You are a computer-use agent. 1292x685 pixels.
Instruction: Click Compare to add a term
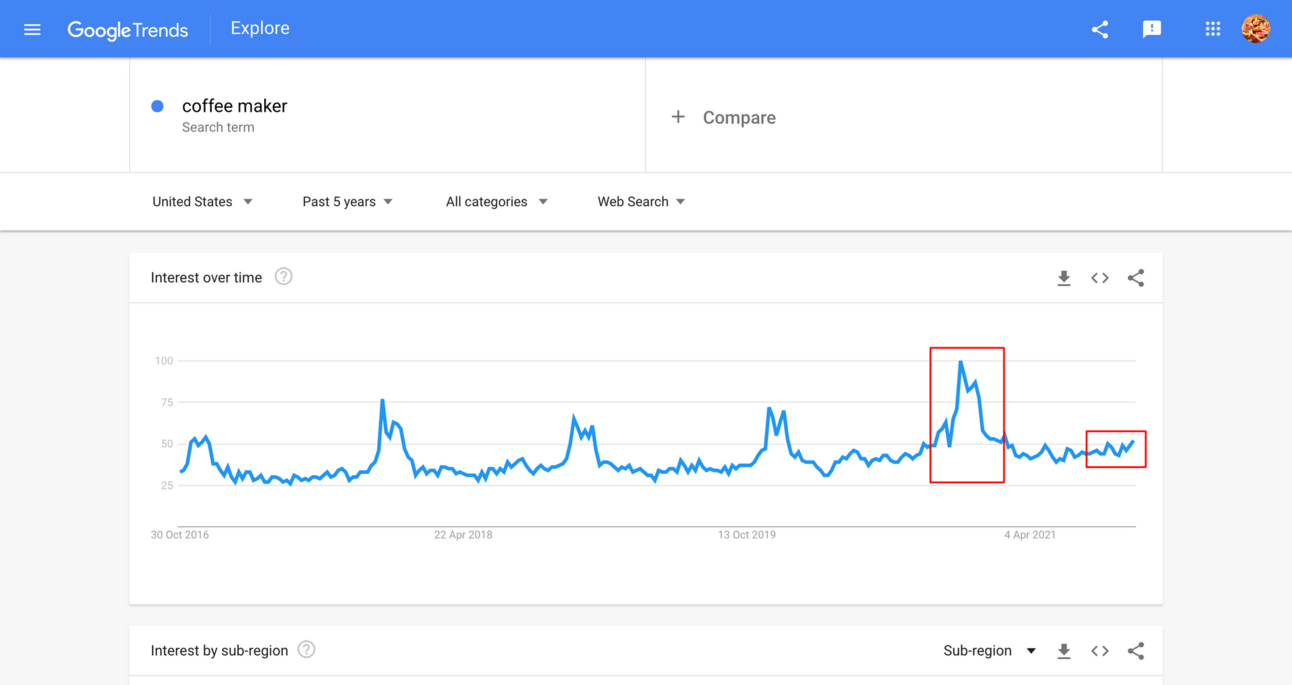click(x=724, y=117)
